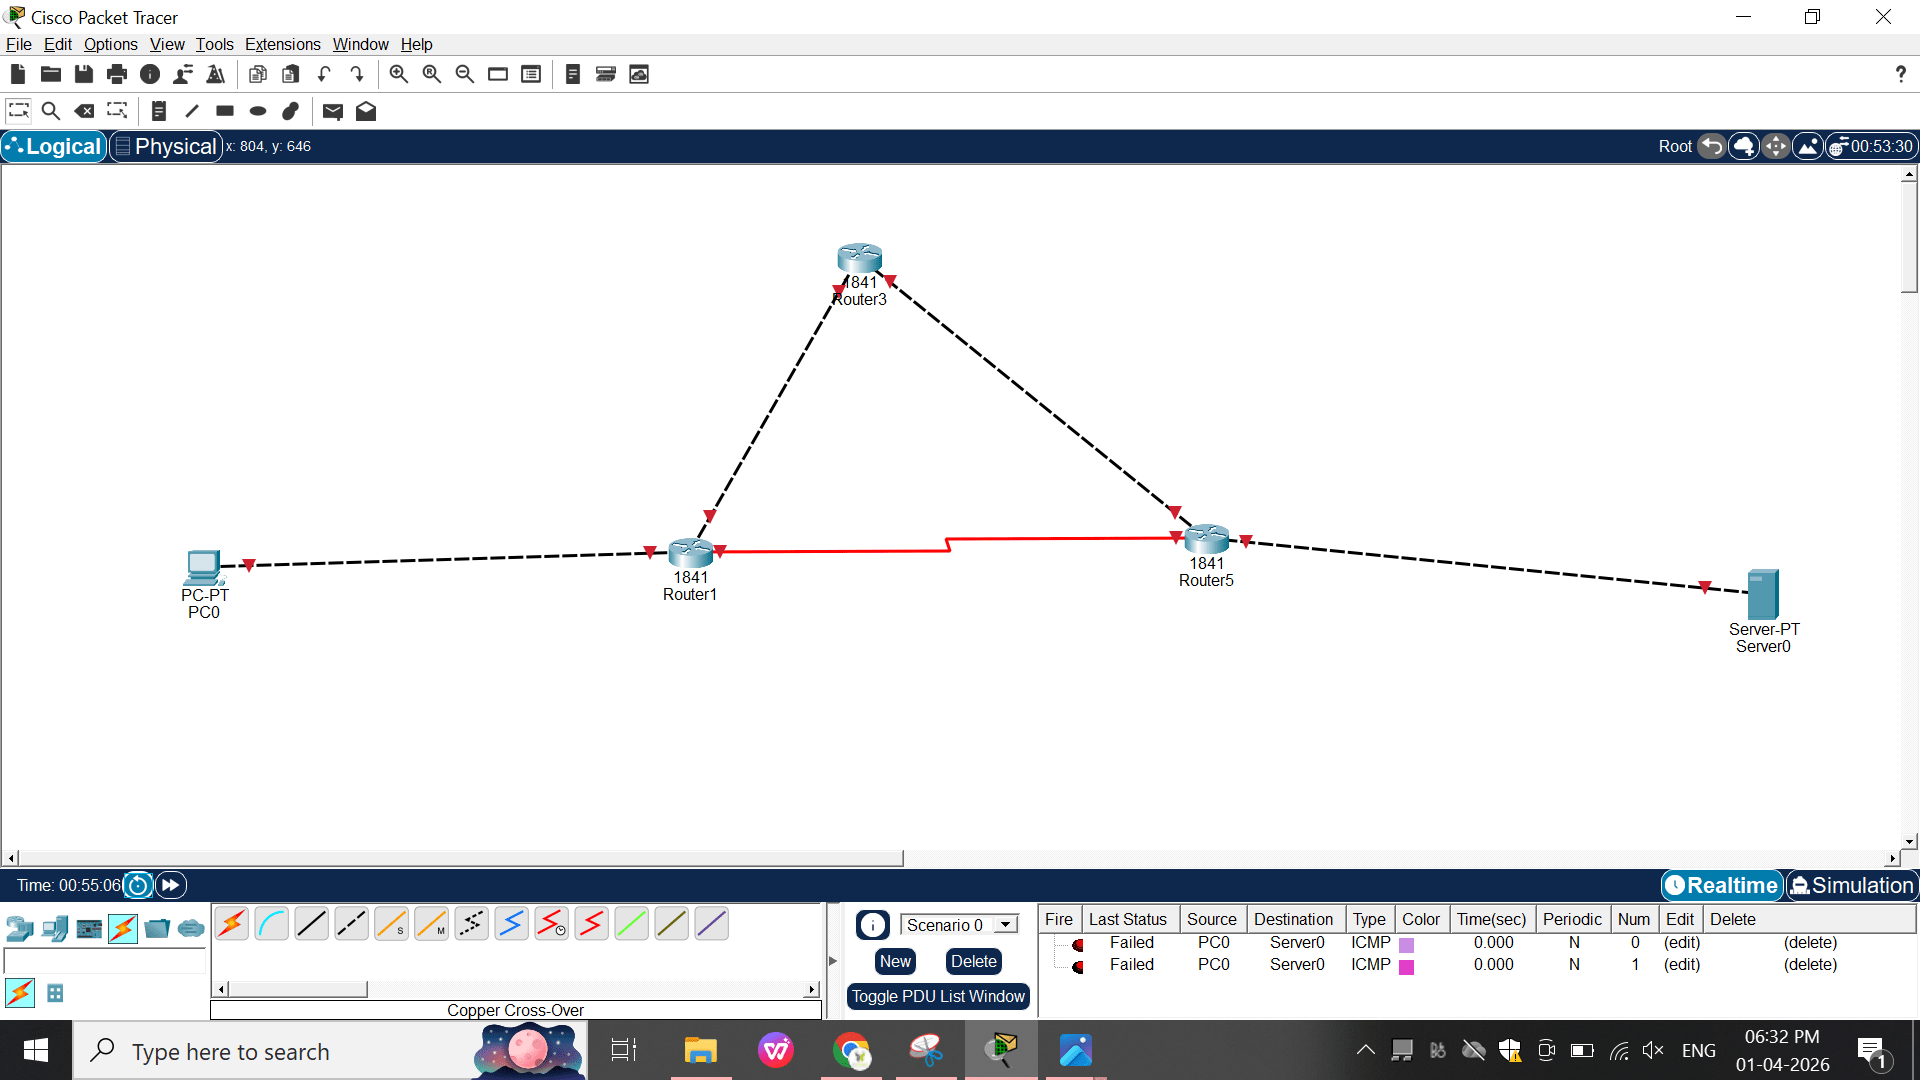
Task: Switch to Realtime mode
Action: pyautogui.click(x=1722, y=885)
